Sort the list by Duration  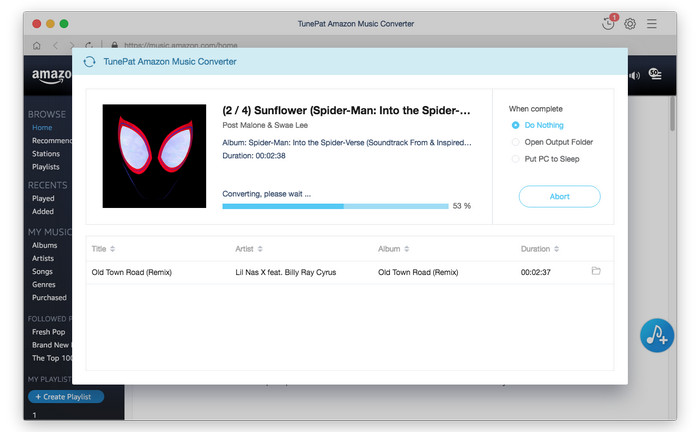click(x=540, y=249)
